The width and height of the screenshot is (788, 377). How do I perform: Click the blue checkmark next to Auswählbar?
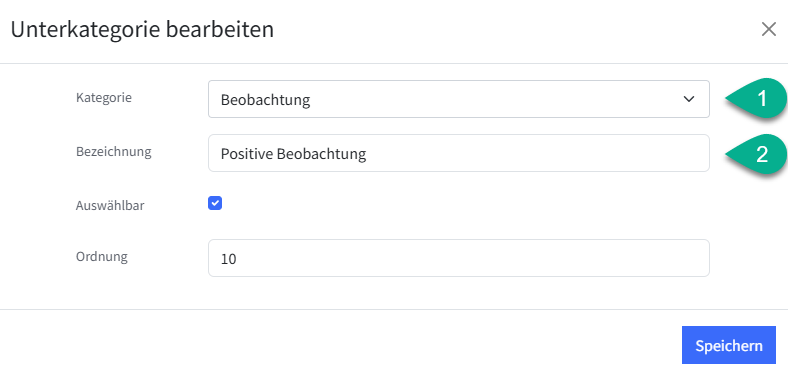[215, 204]
